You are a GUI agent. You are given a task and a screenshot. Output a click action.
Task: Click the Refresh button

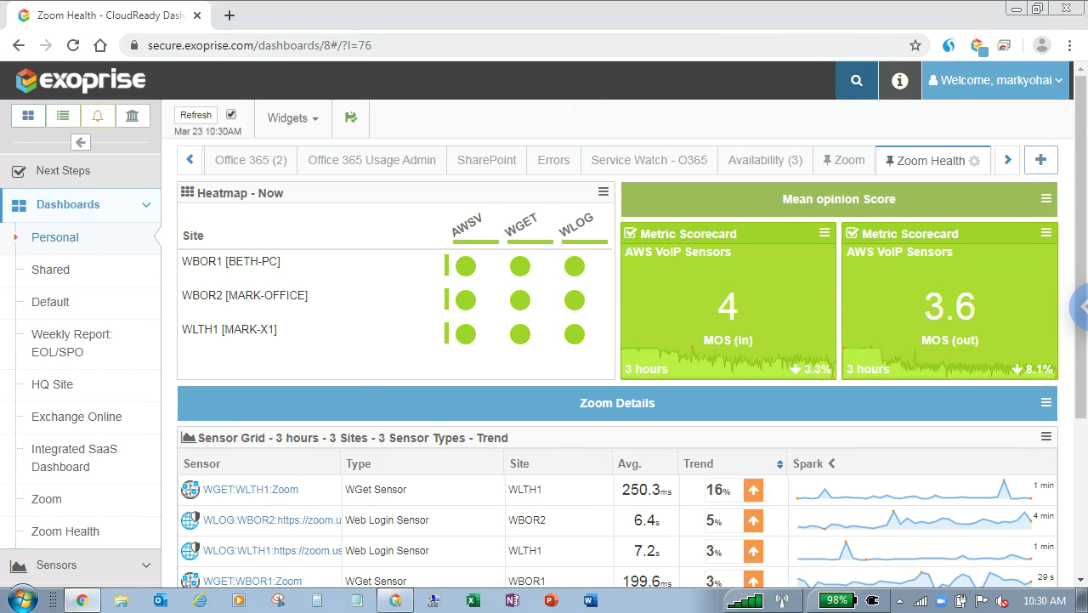click(x=195, y=114)
